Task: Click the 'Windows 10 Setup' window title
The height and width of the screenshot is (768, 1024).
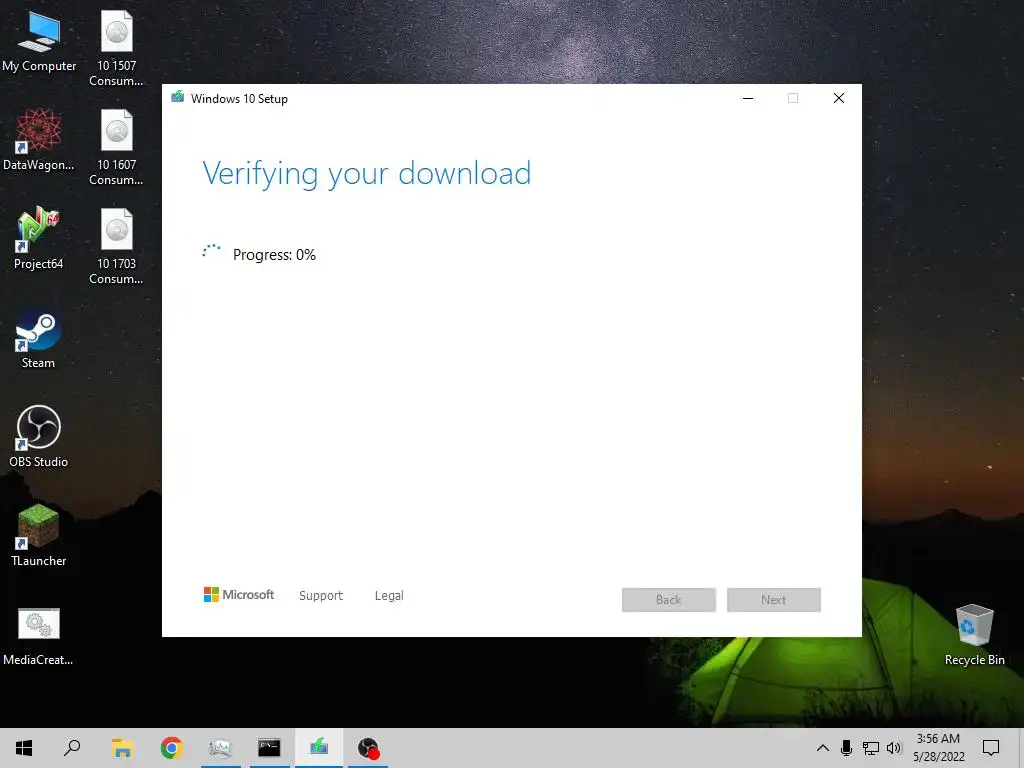Action: coord(239,99)
